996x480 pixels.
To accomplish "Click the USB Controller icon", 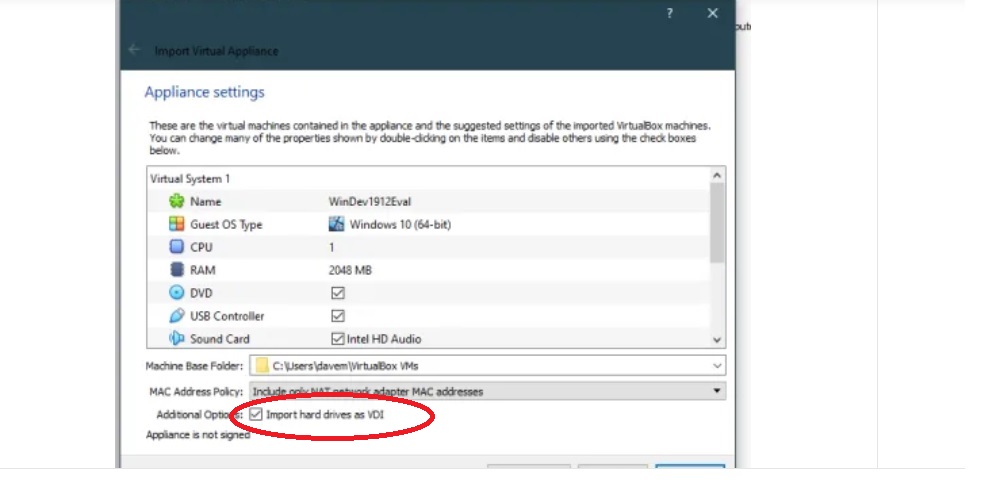I will 176,316.
